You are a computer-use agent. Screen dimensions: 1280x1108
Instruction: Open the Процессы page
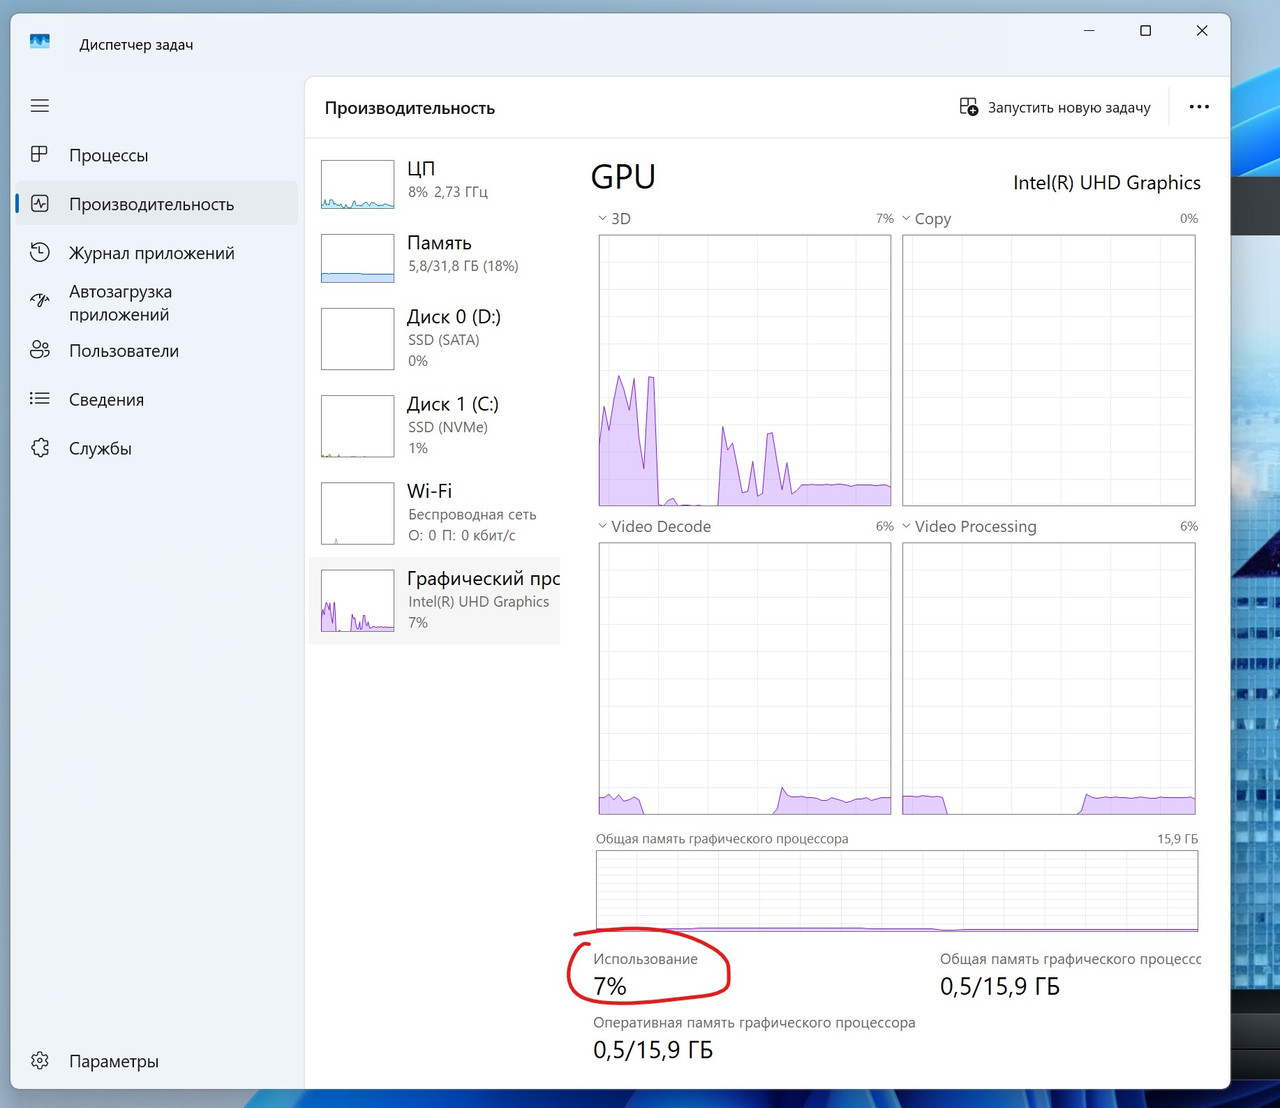tap(156, 155)
